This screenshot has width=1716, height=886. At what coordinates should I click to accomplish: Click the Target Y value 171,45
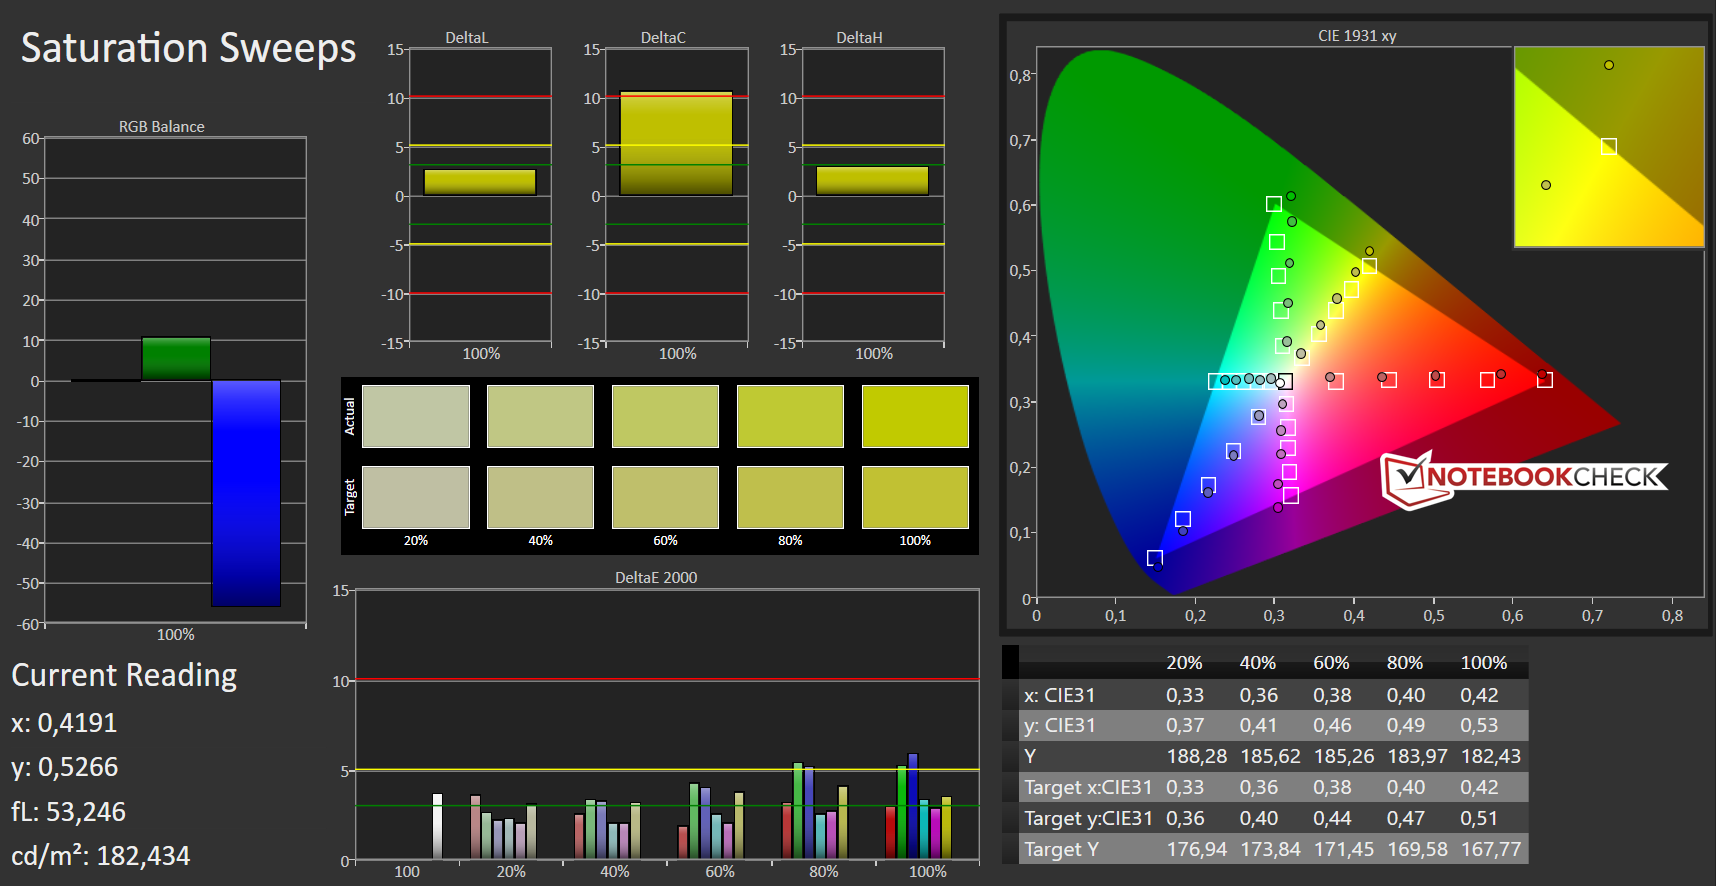click(x=1344, y=850)
